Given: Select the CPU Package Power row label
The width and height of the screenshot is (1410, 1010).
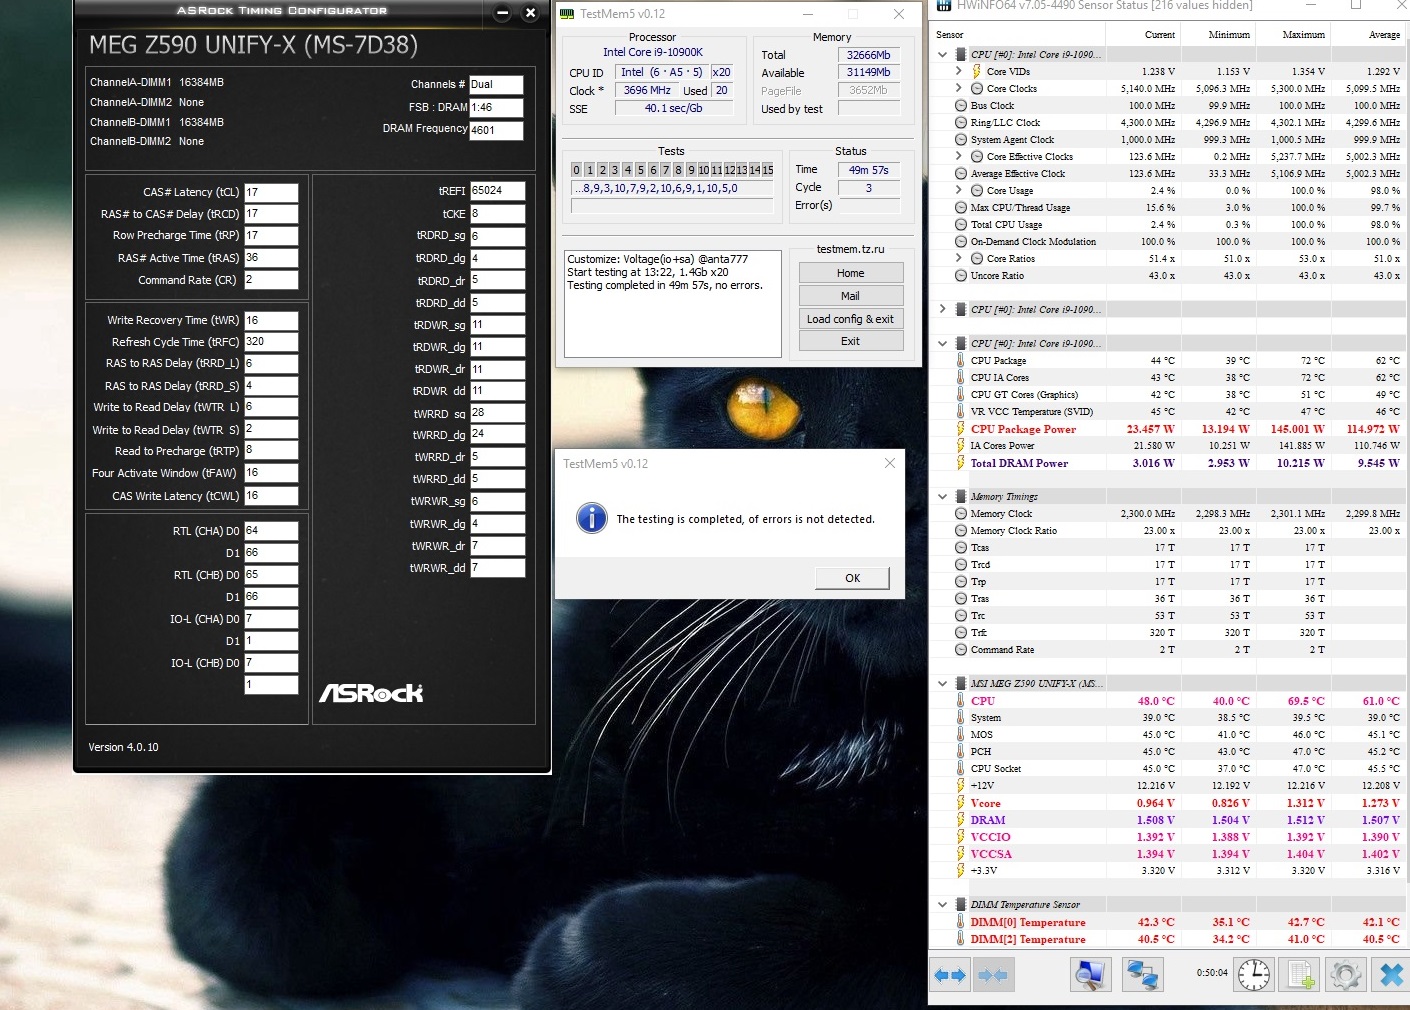Looking at the screenshot, I should [1023, 429].
